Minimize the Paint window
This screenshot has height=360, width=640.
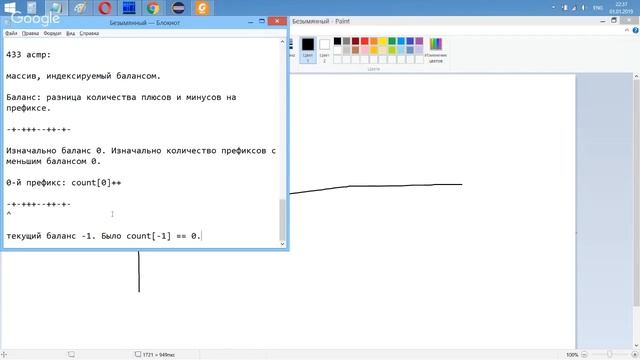[x=603, y=21]
